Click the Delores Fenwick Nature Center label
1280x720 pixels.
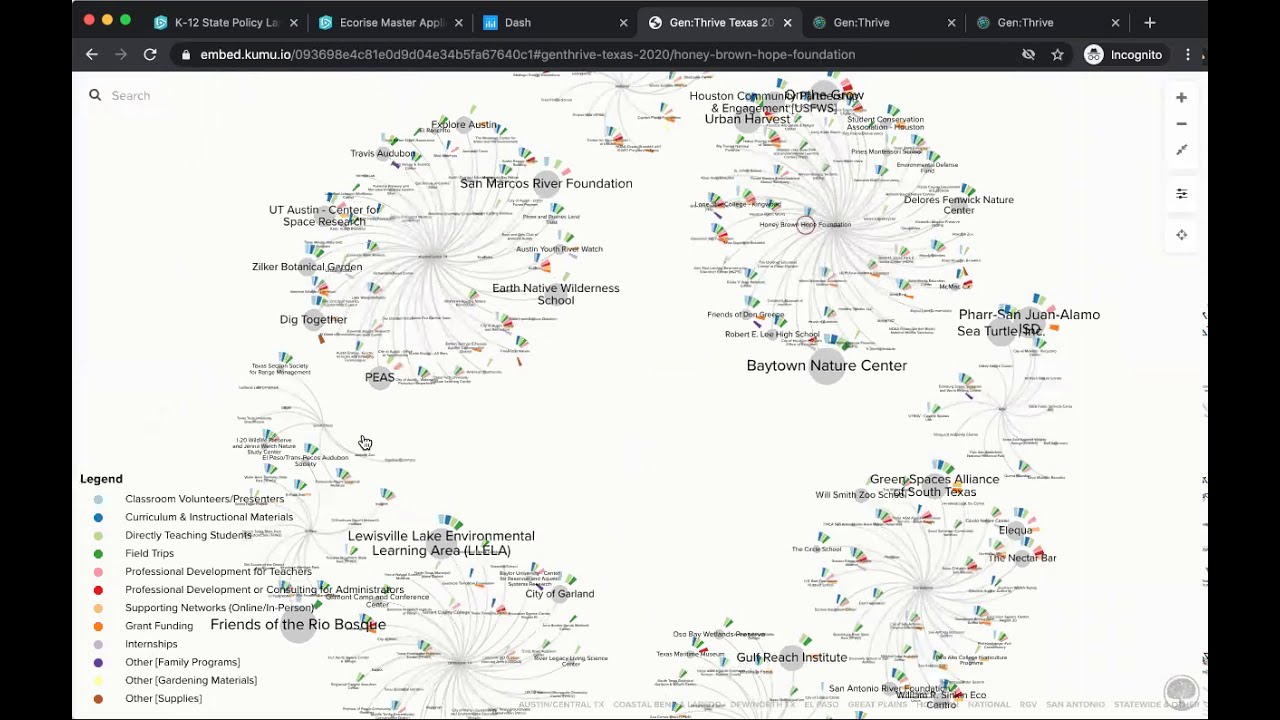959,205
